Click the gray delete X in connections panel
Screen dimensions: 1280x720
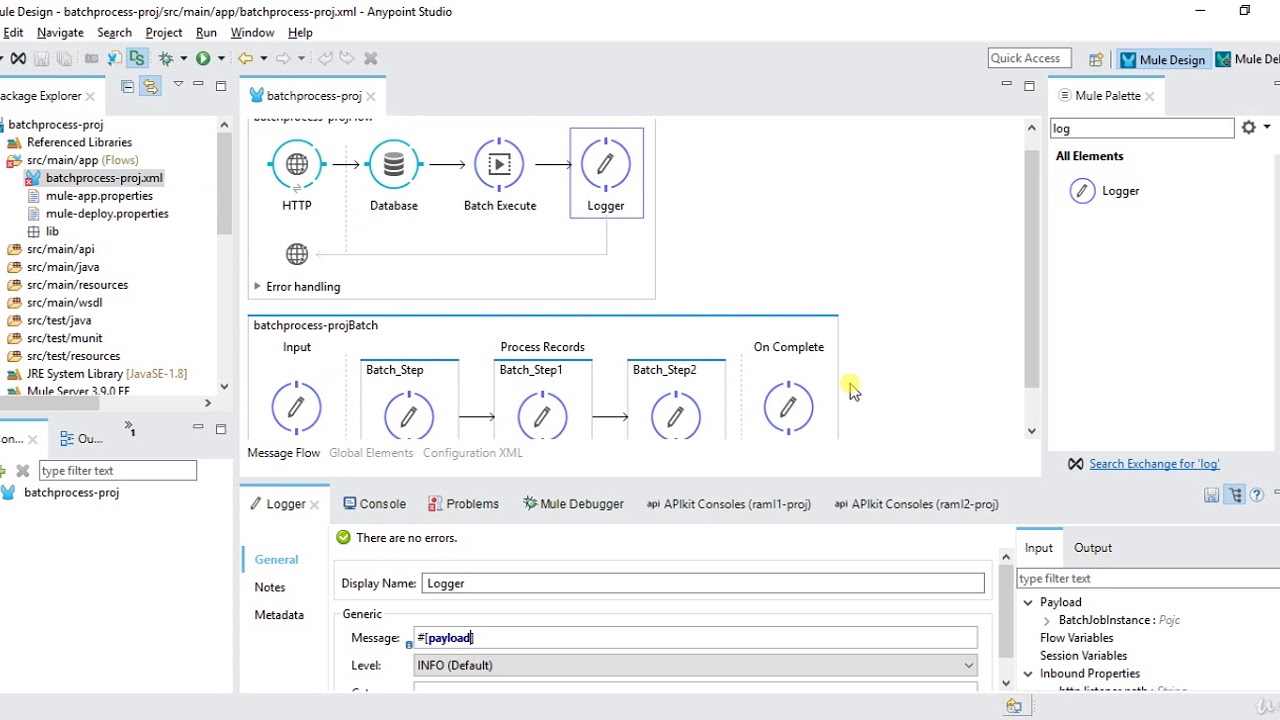pyautogui.click(x=23, y=470)
